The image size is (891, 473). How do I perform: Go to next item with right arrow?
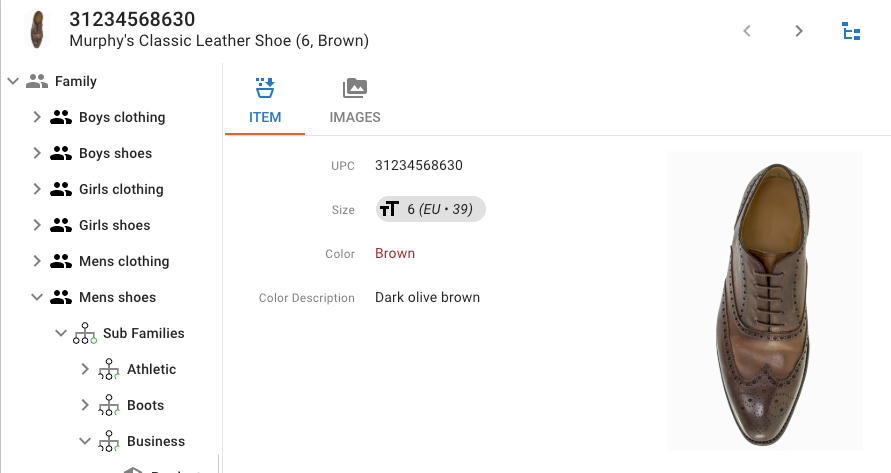[x=798, y=31]
